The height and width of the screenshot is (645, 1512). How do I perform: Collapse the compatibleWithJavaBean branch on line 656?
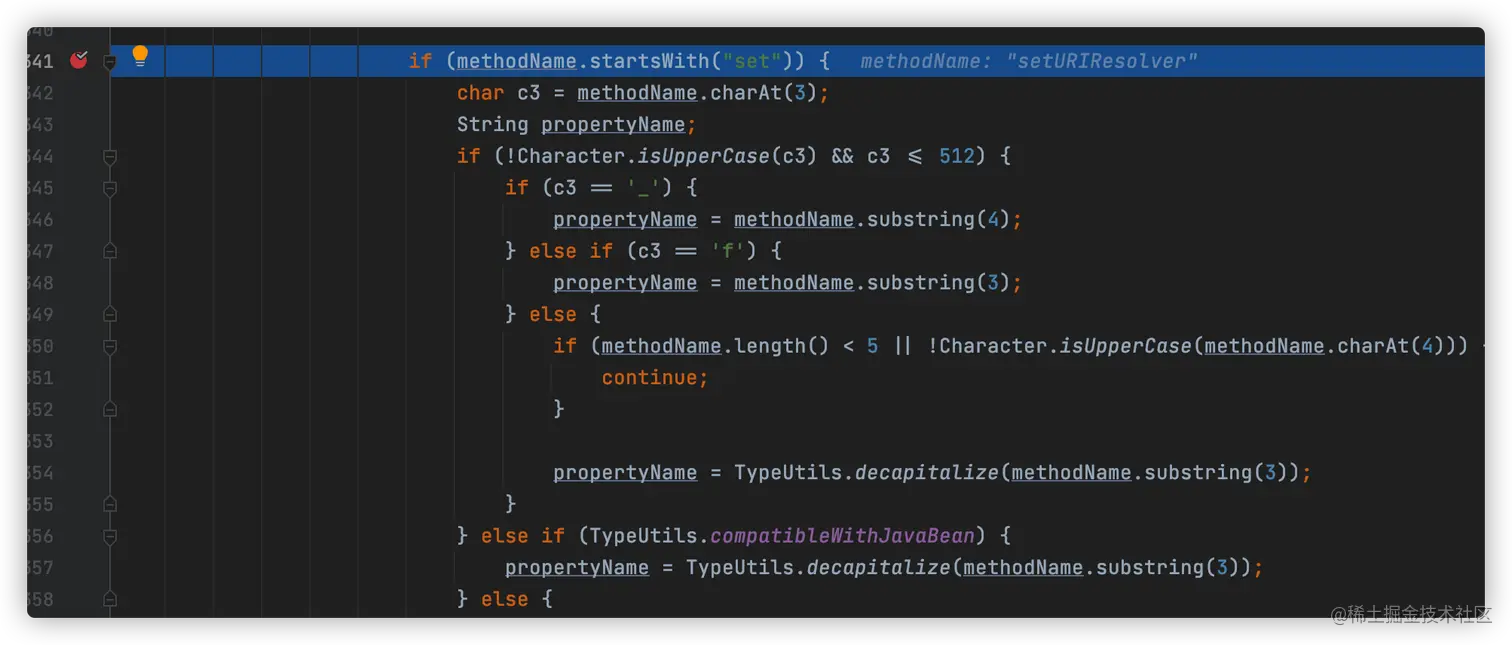[x=110, y=536]
